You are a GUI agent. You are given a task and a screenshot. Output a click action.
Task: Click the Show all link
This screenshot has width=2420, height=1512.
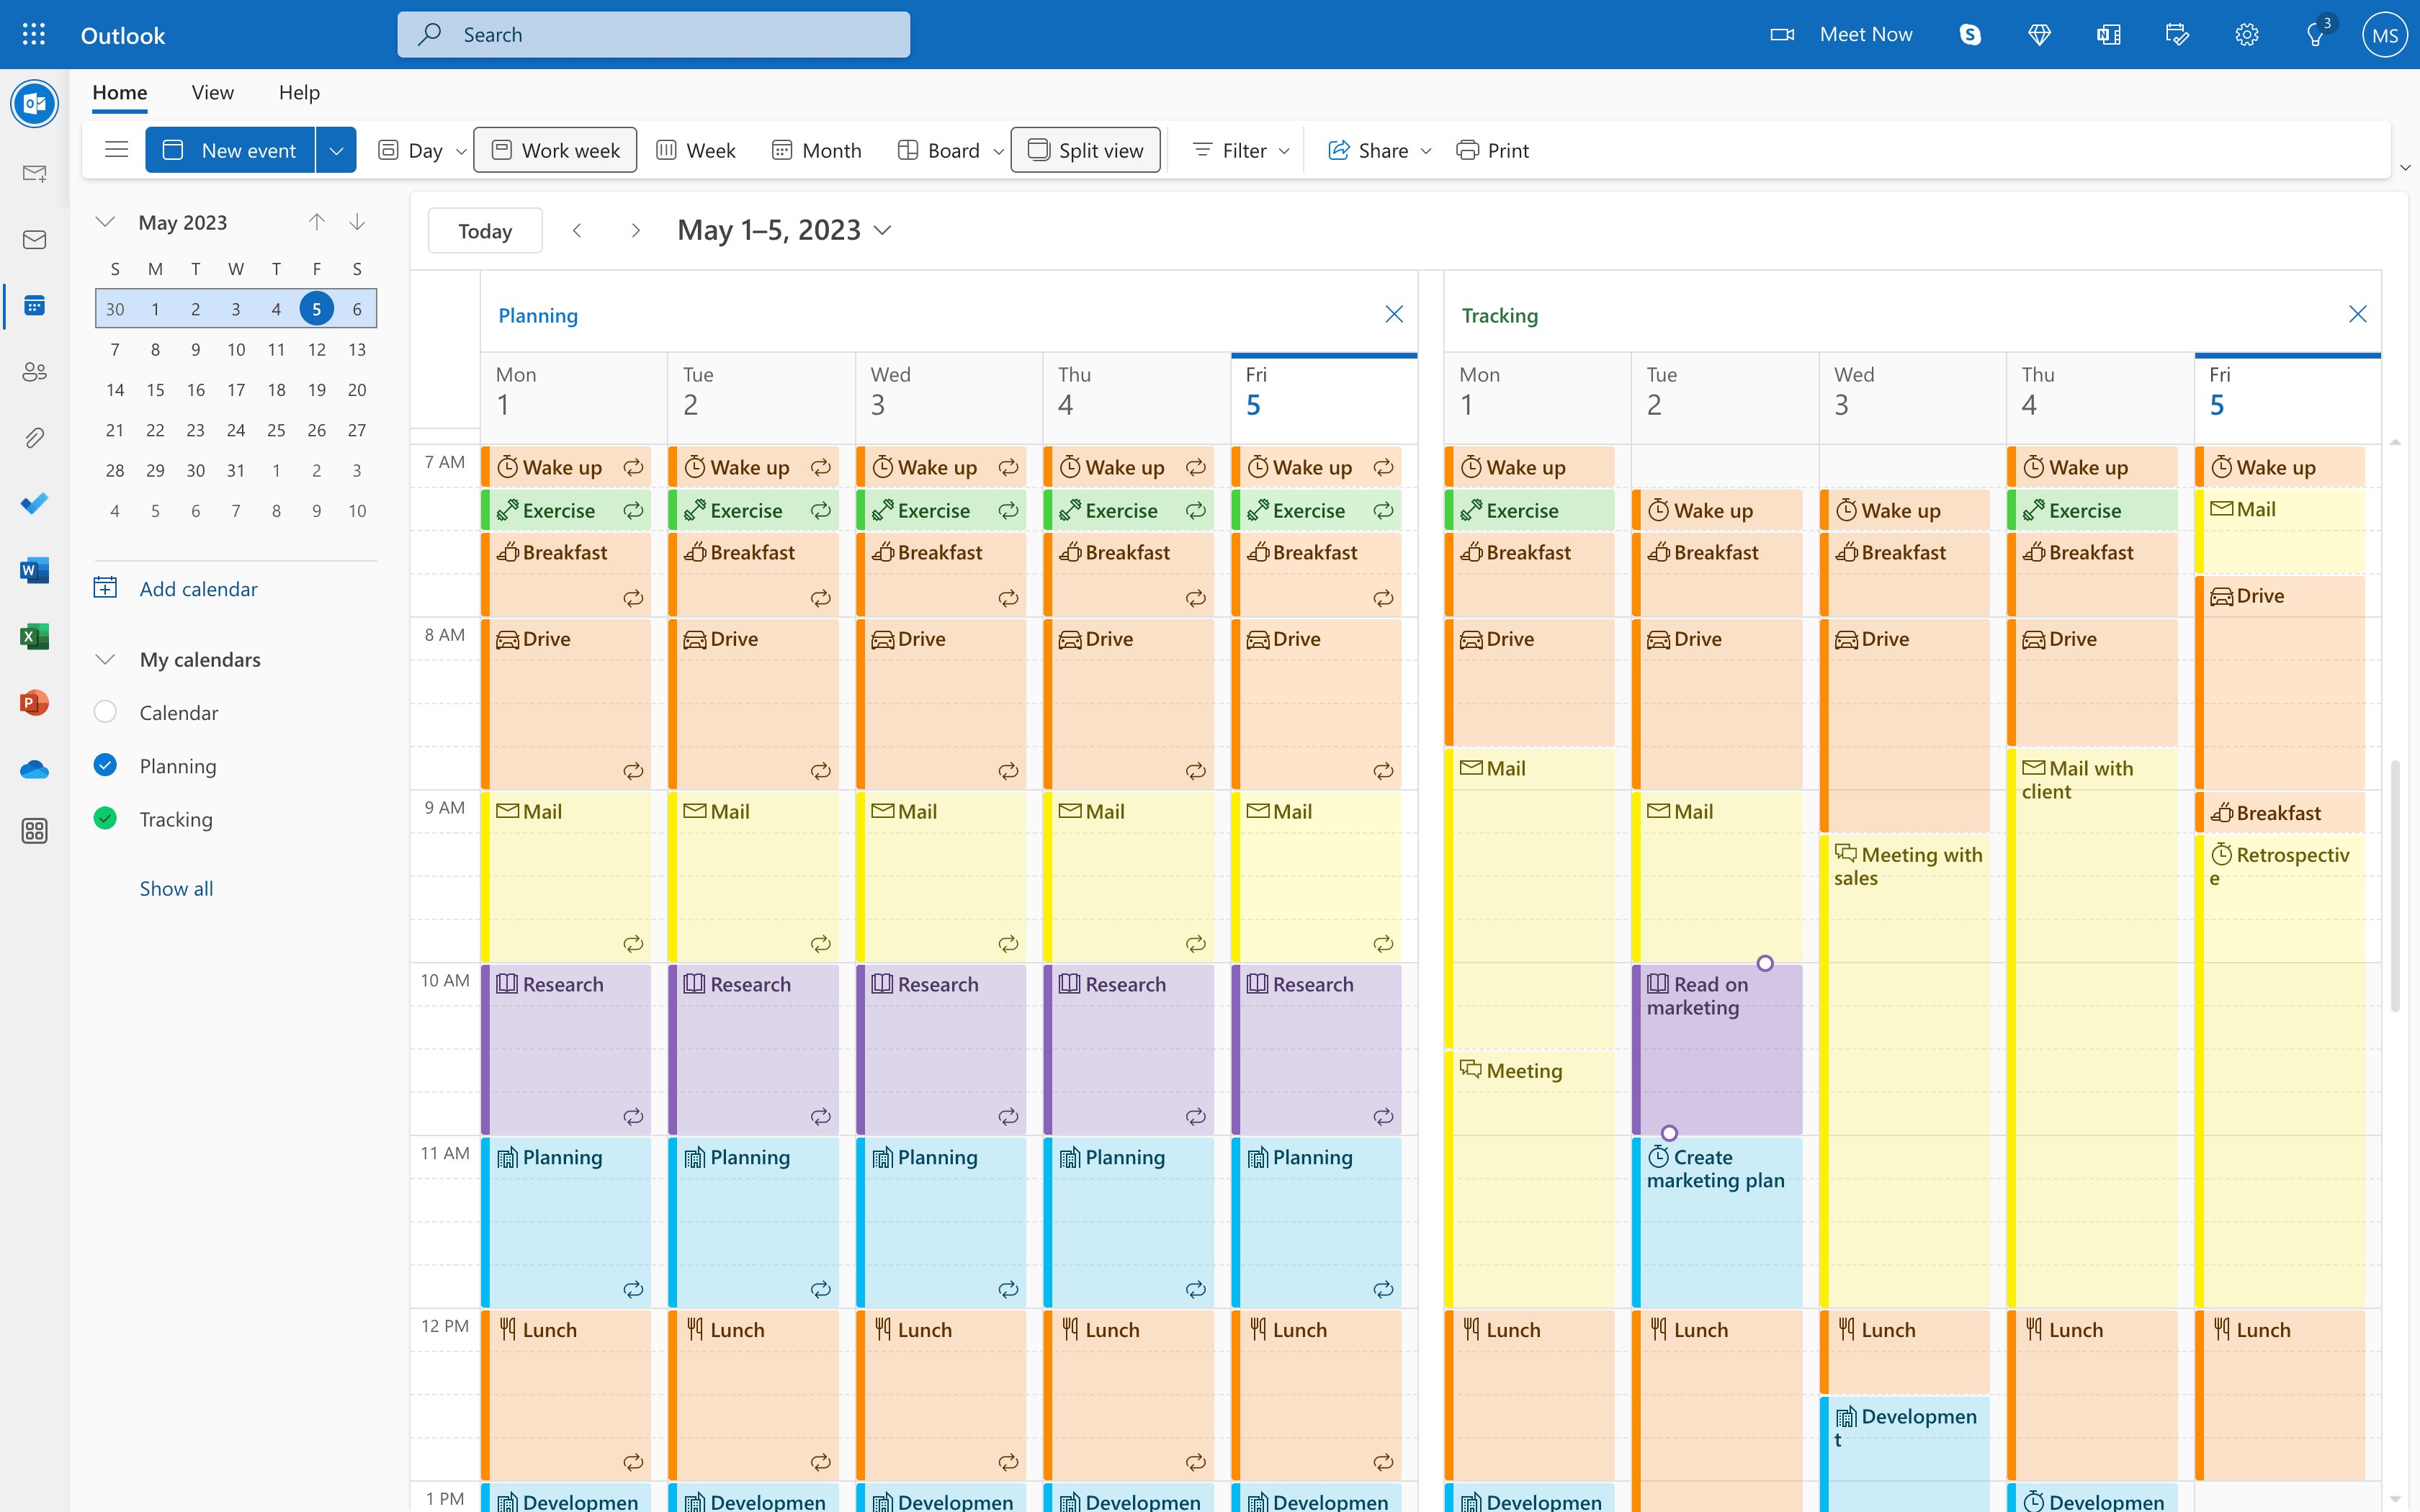tap(176, 888)
